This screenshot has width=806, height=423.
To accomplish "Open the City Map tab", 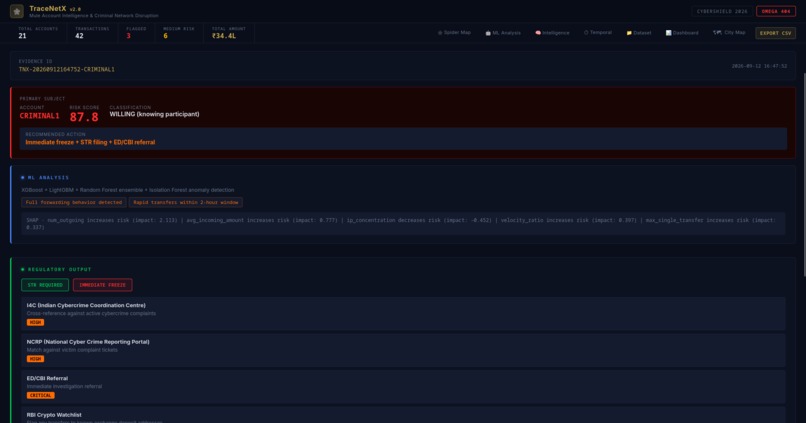I will tap(729, 33).
